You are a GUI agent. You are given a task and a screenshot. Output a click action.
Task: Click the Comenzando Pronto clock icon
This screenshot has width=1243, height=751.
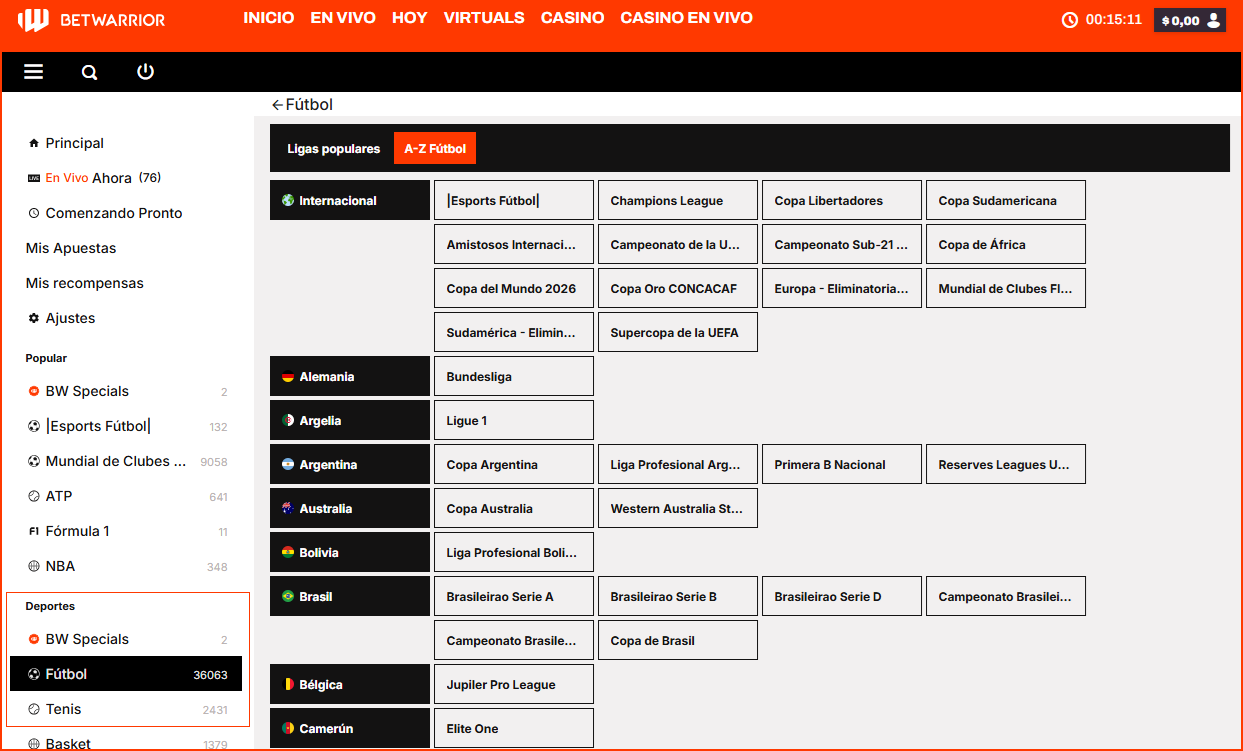tap(34, 213)
